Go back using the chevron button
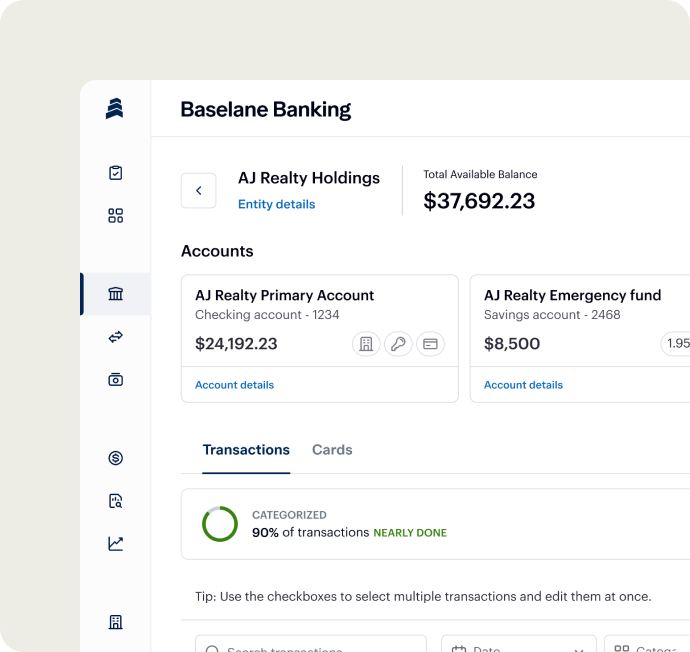This screenshot has width=690, height=652. [198, 190]
